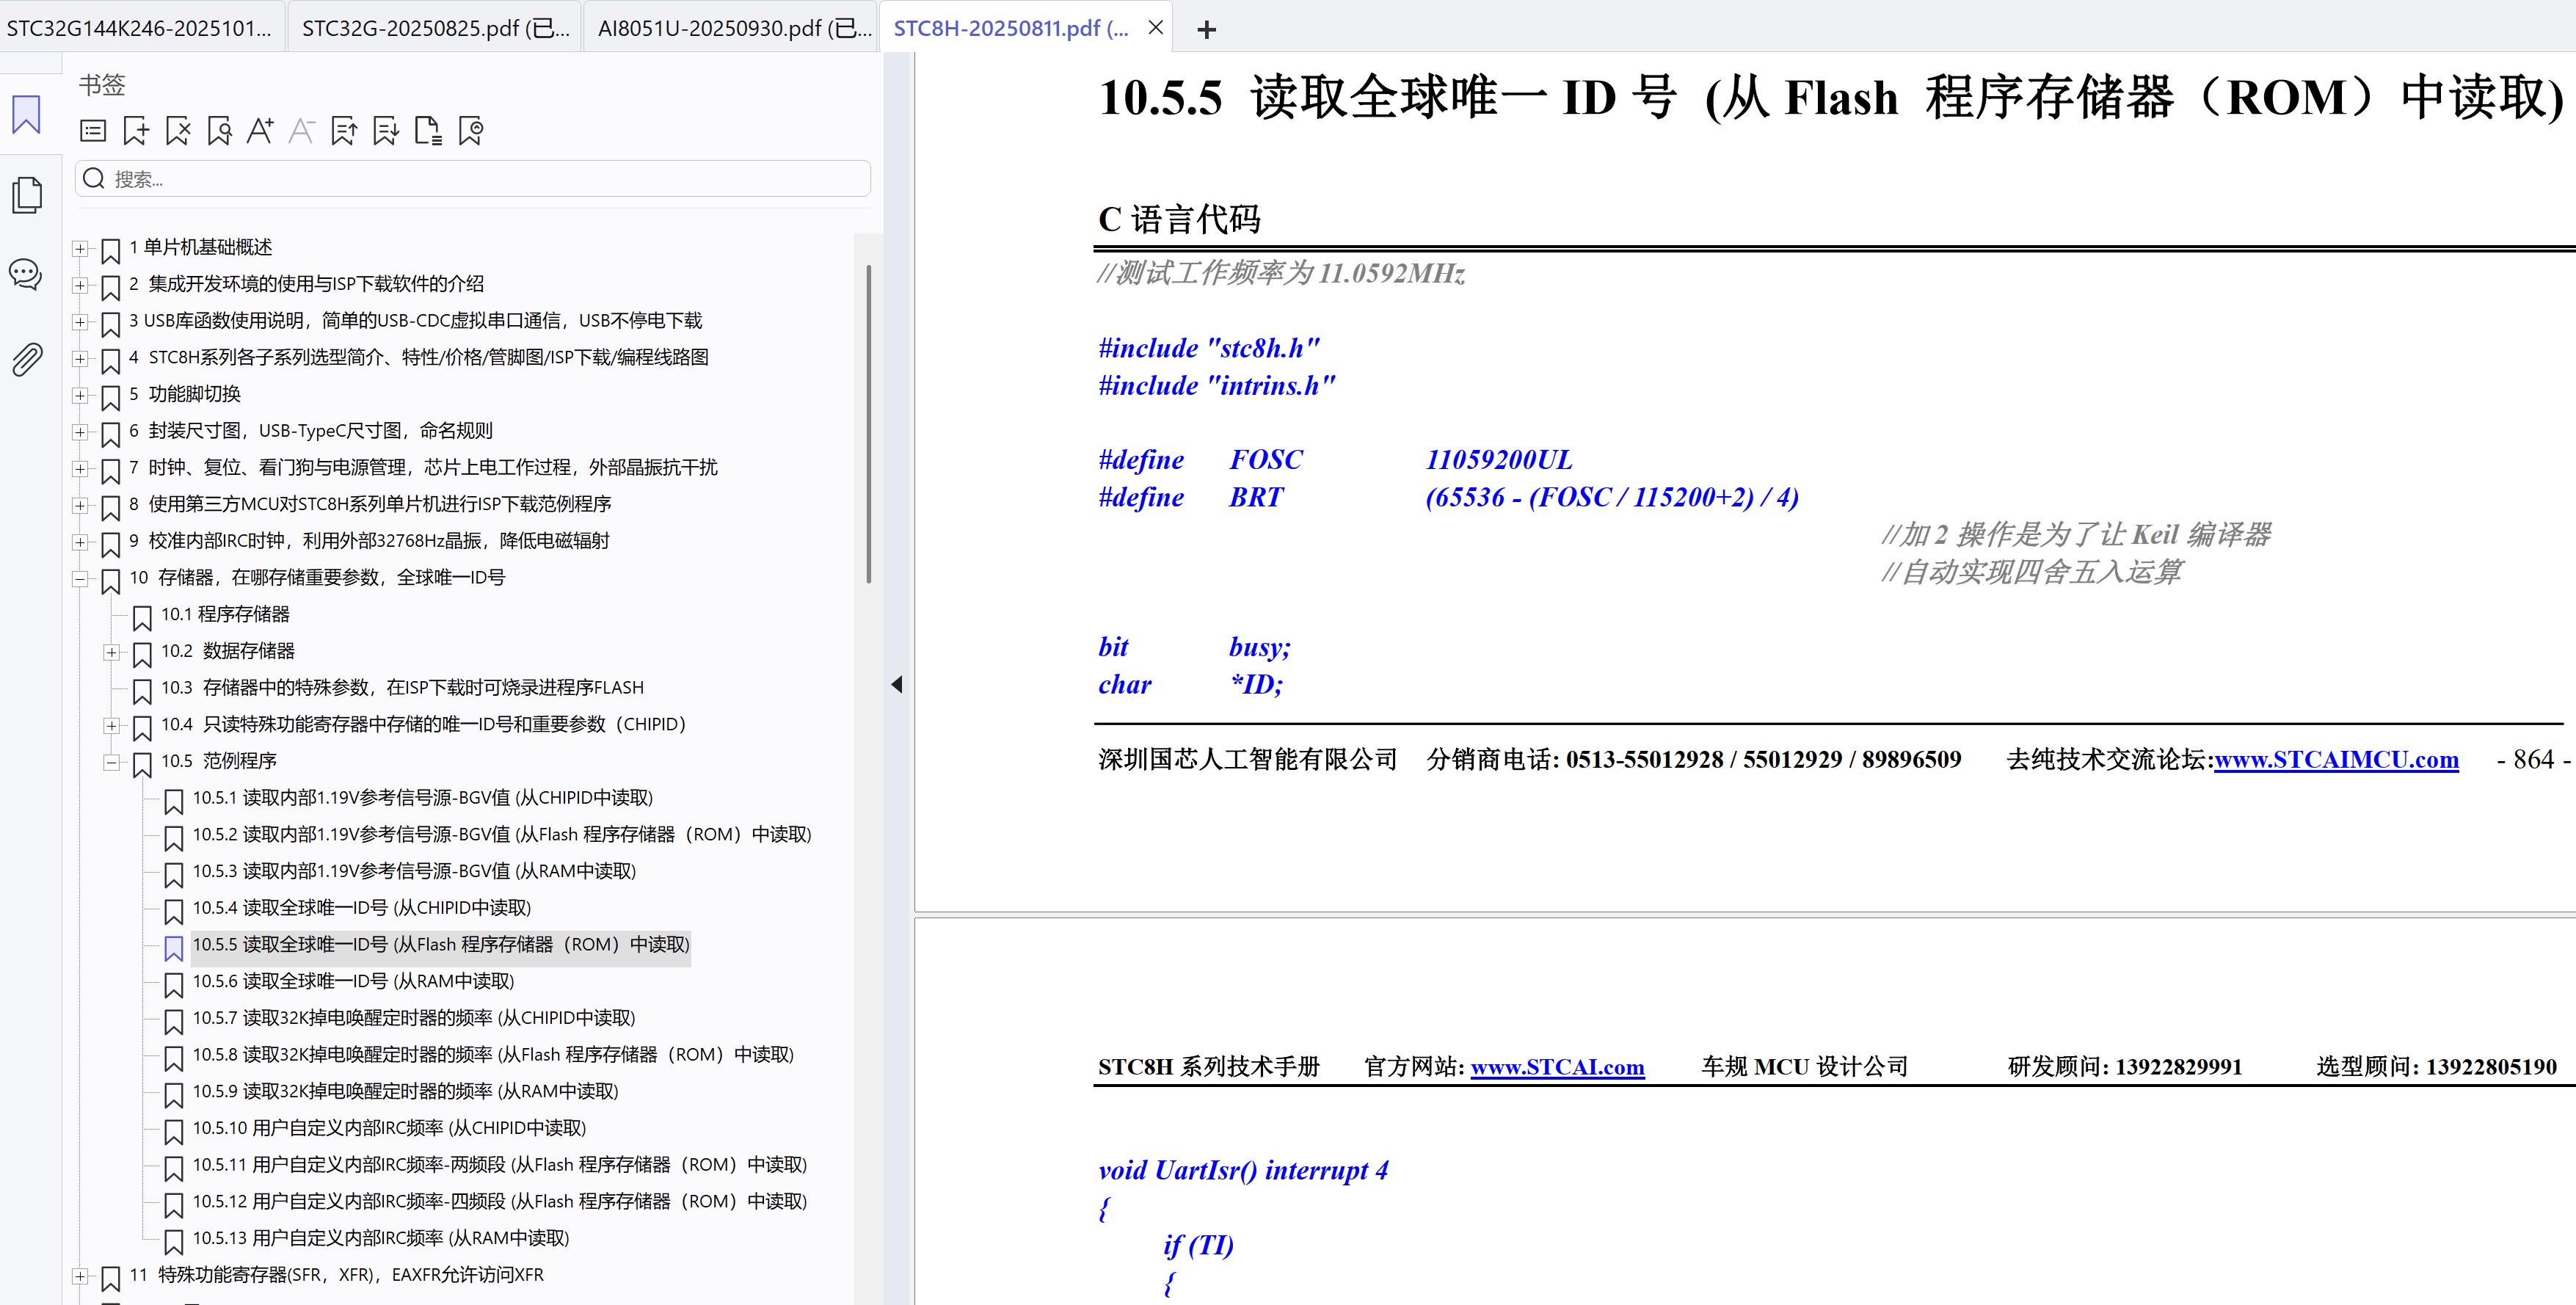2576x1305 pixels.
Task: Select bookmark '10.5.6 读取全球唯一ID号 (从RAM中读取)'
Action: (353, 981)
